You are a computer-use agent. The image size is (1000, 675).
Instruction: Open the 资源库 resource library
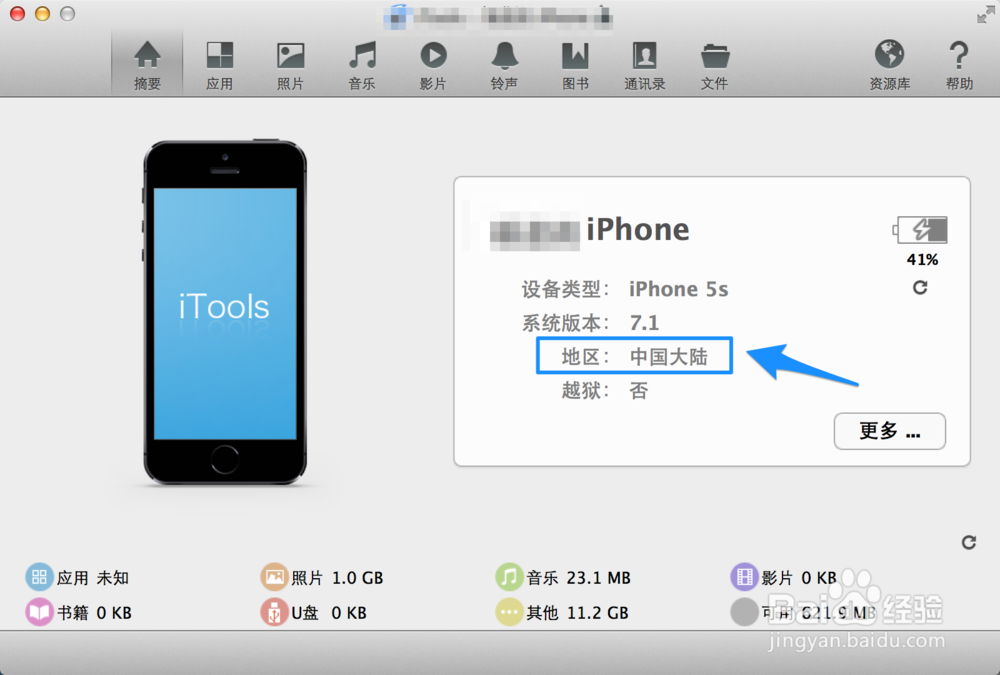[x=890, y=64]
